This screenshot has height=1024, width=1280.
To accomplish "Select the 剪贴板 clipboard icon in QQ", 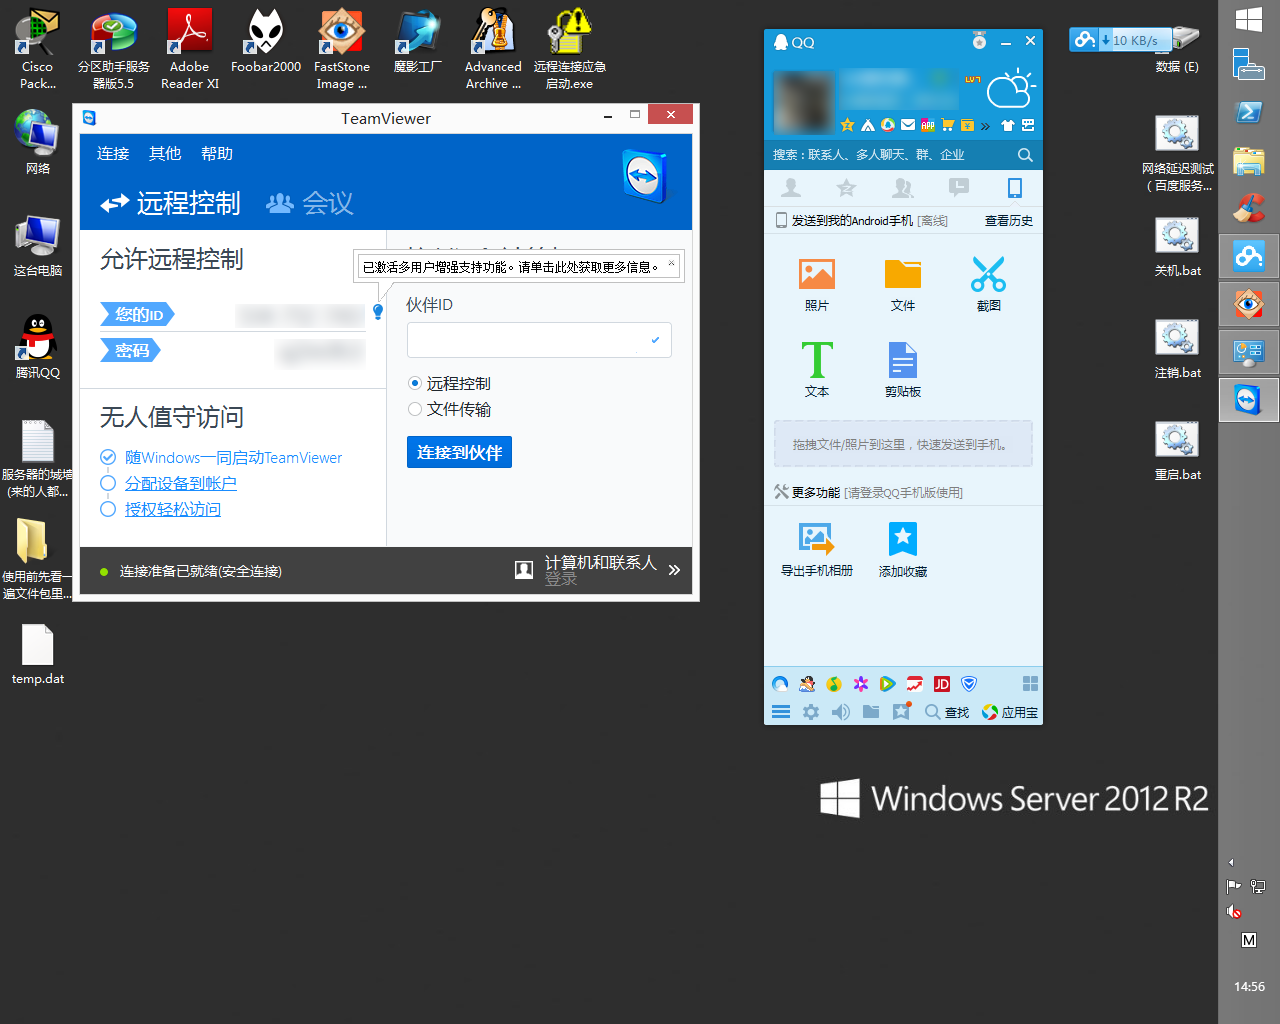I will 903,360.
